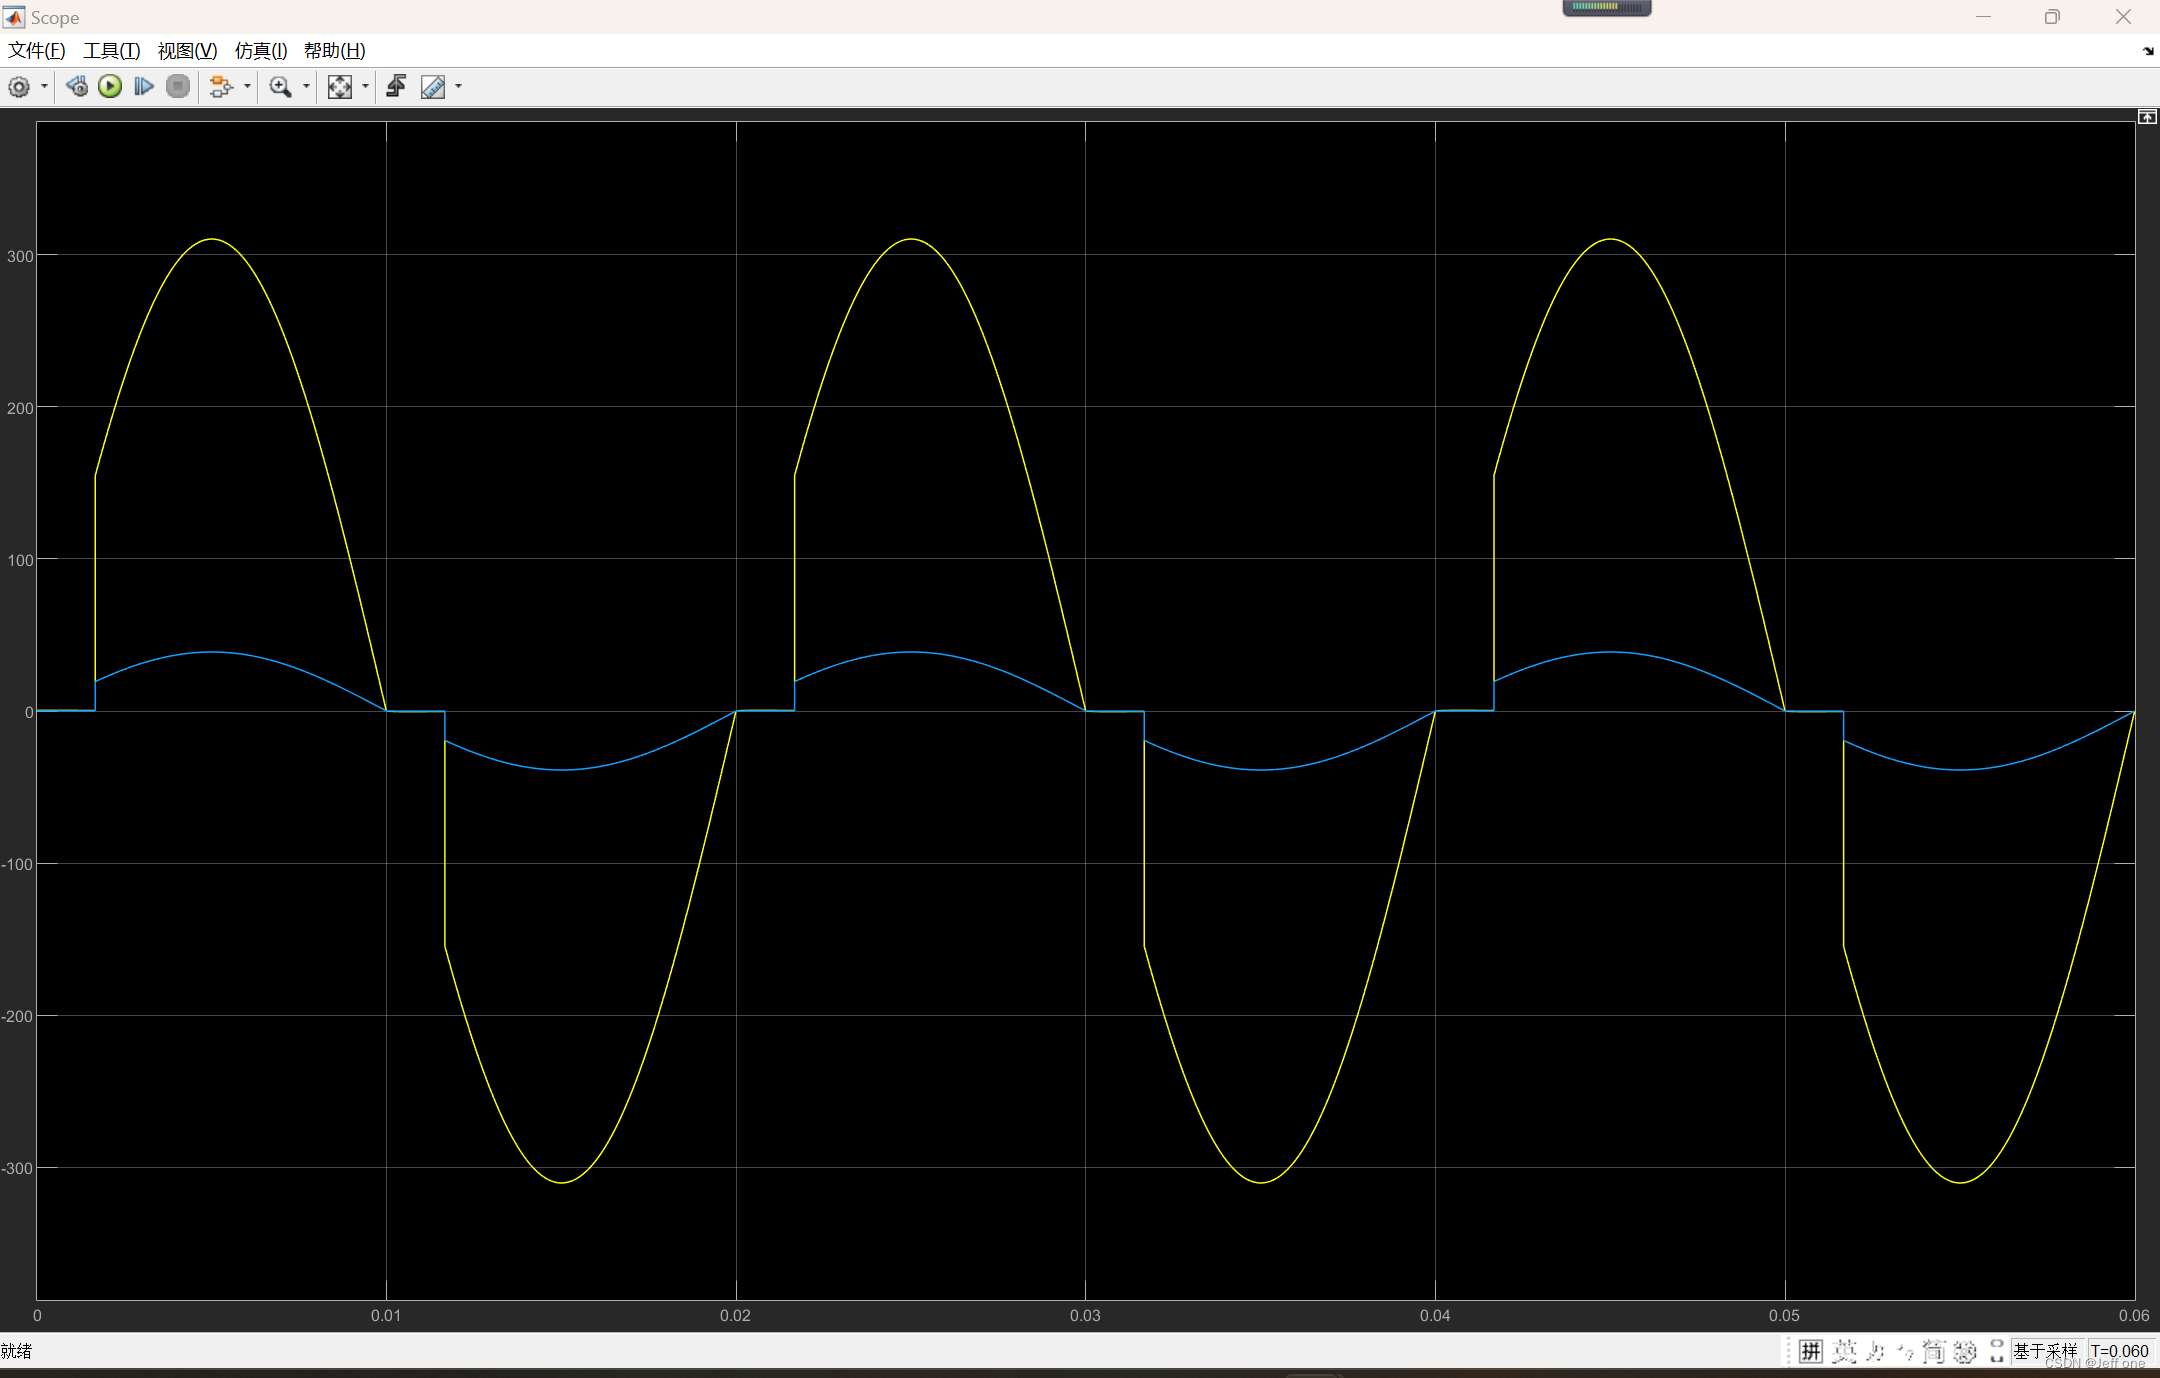2160x1378 pixels.
Task: Open the scope configuration properties gear
Action: 19,87
